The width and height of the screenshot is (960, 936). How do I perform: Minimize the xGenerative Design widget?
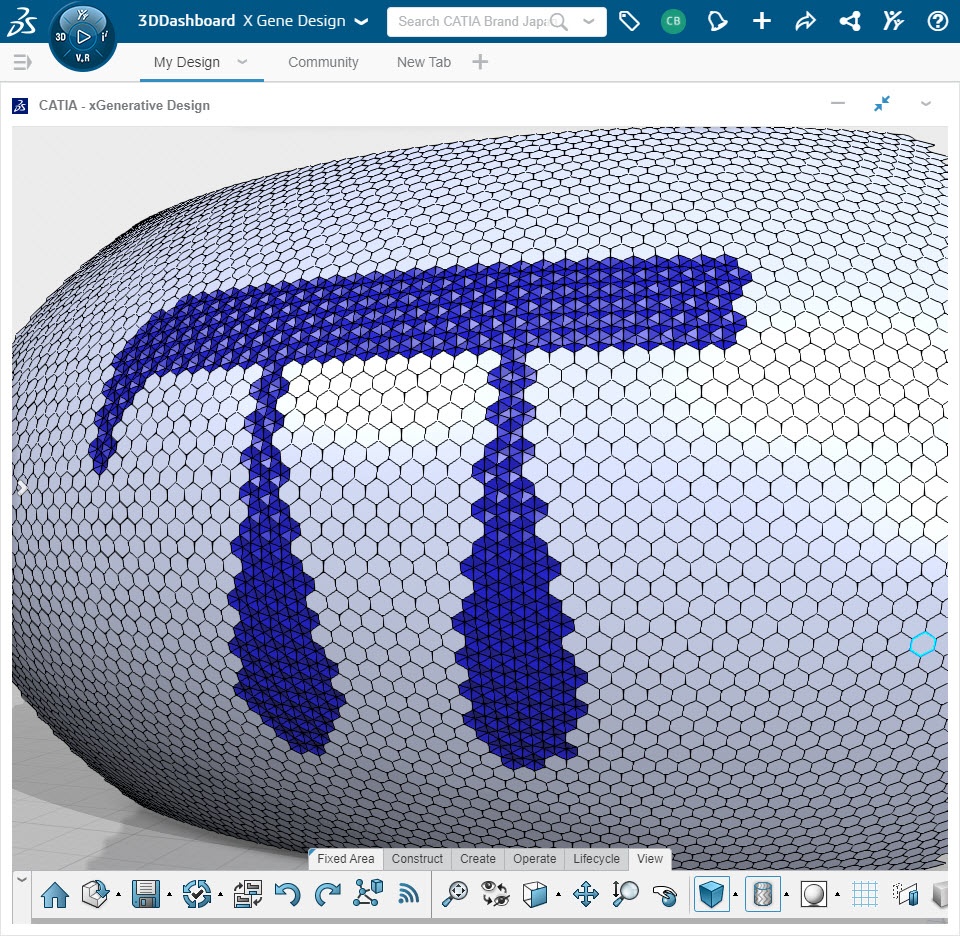pyautogui.click(x=838, y=103)
